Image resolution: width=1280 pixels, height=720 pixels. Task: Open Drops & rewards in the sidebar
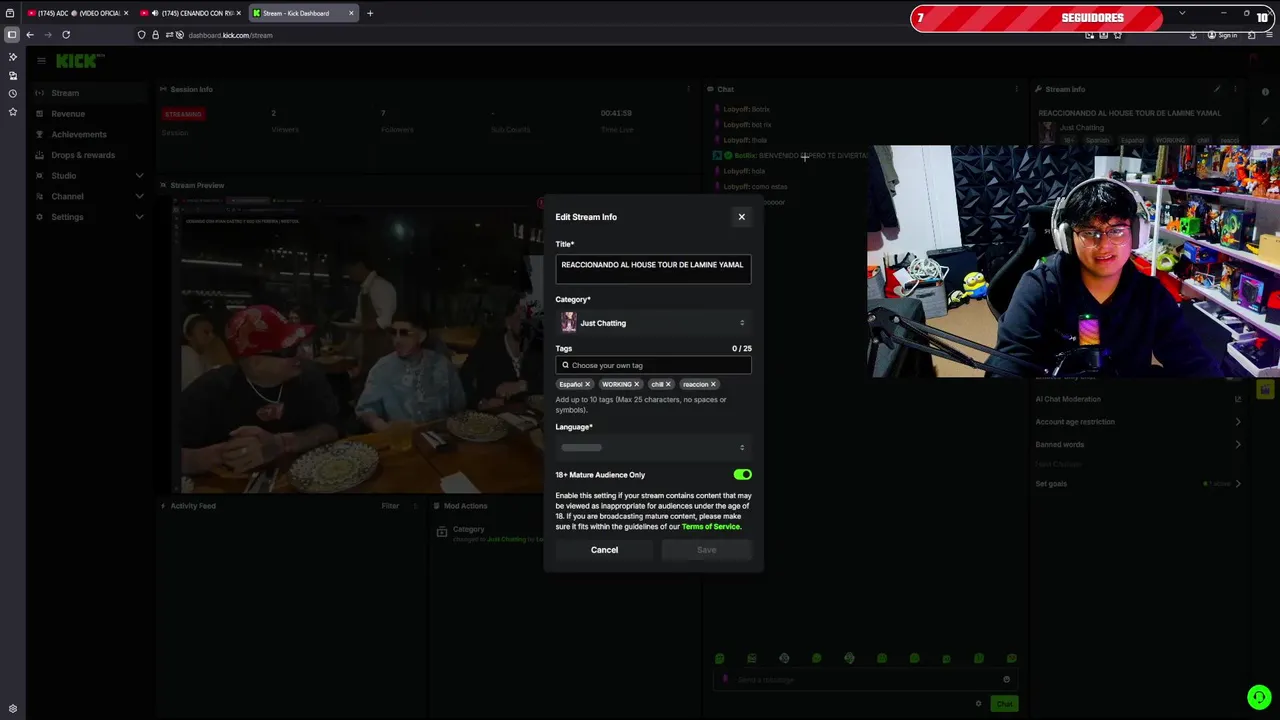pyautogui.click(x=88, y=155)
